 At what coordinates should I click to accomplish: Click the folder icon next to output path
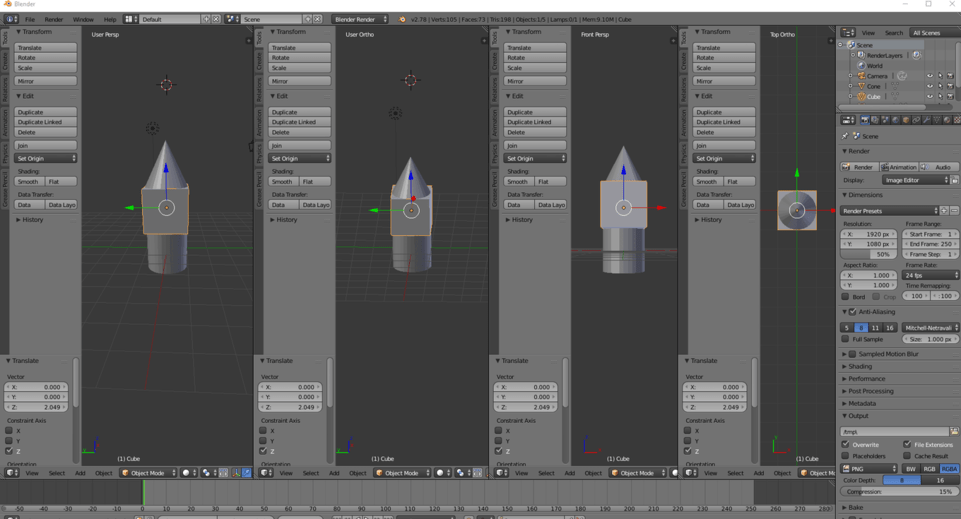(954, 431)
